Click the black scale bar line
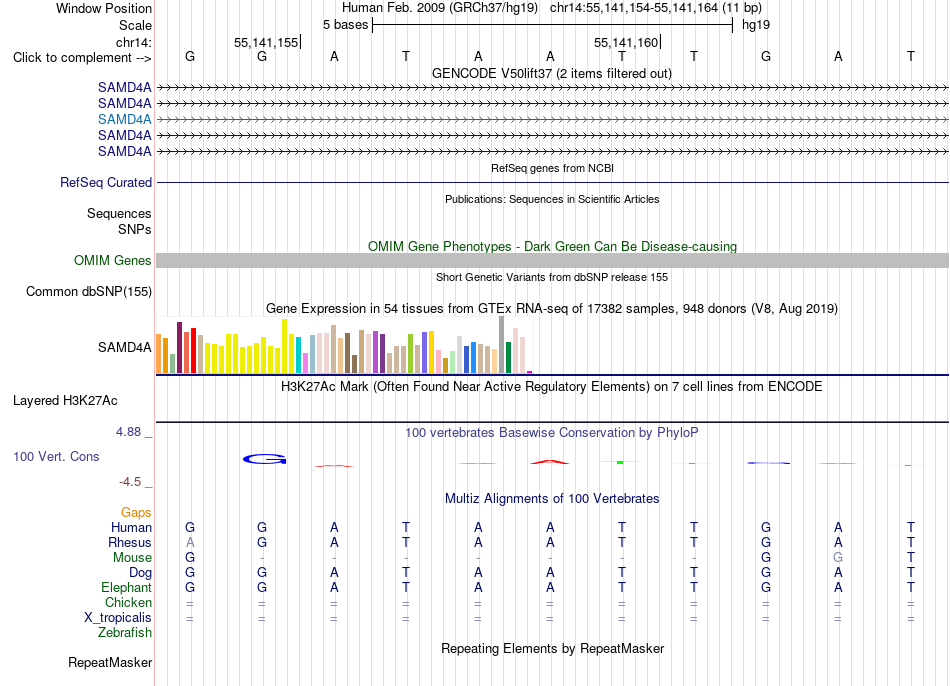This screenshot has height=686, width=950. point(553,25)
